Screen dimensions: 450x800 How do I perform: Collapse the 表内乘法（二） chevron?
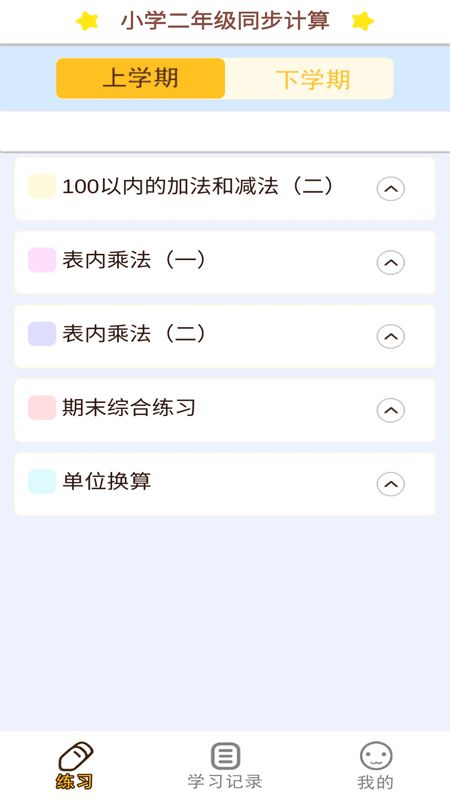(x=390, y=337)
